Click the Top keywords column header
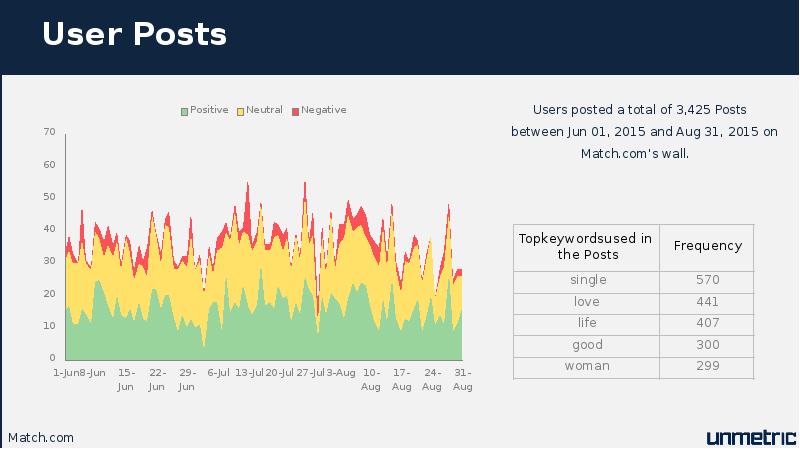The image size is (800, 449). pos(586,247)
